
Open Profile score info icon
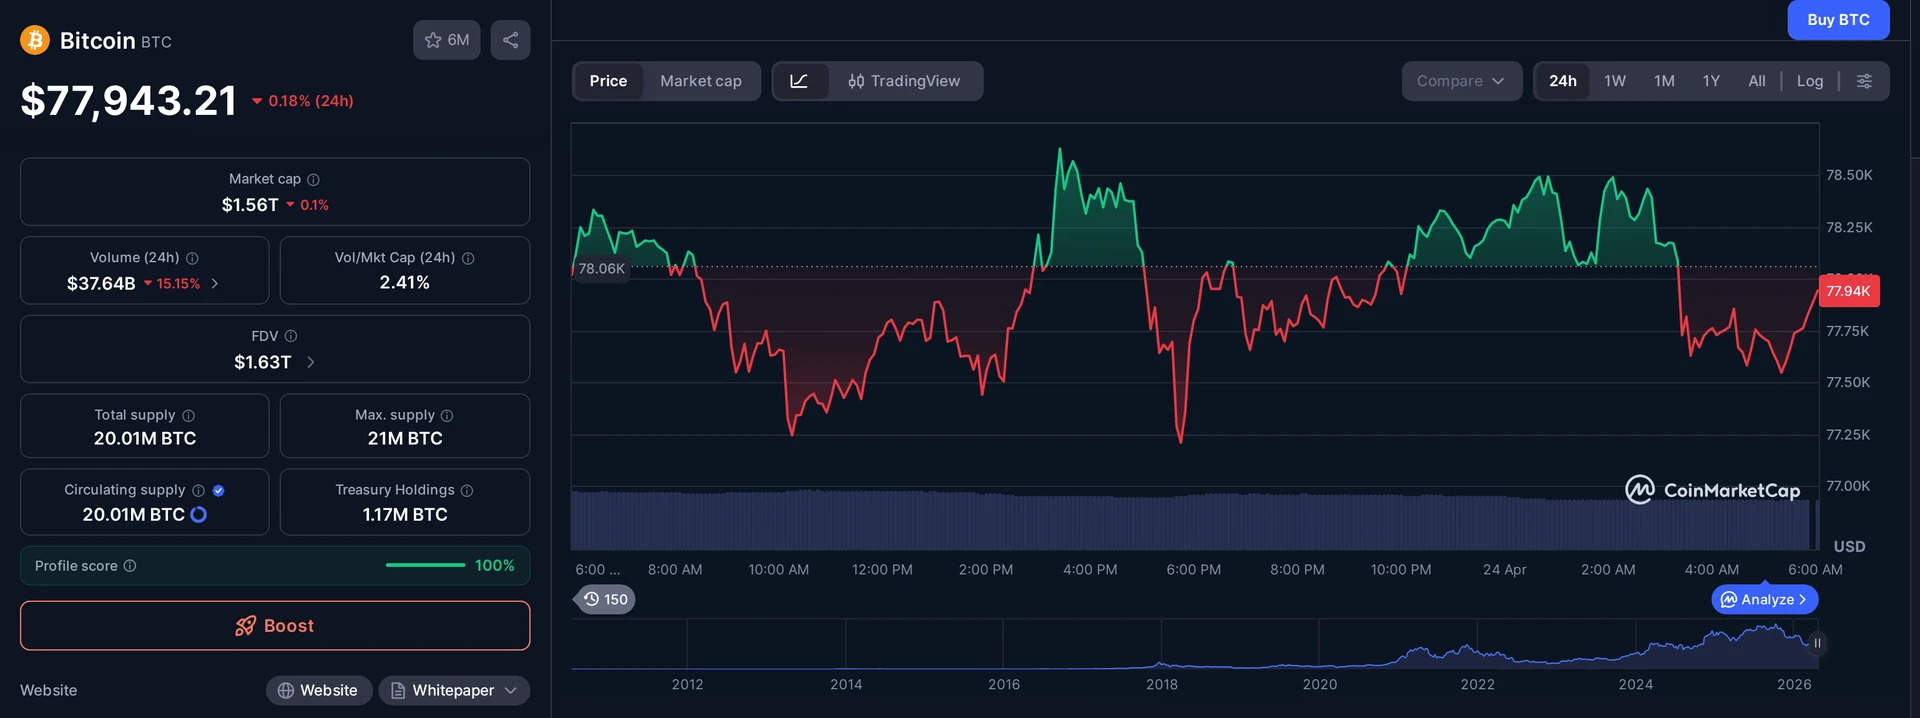130,566
